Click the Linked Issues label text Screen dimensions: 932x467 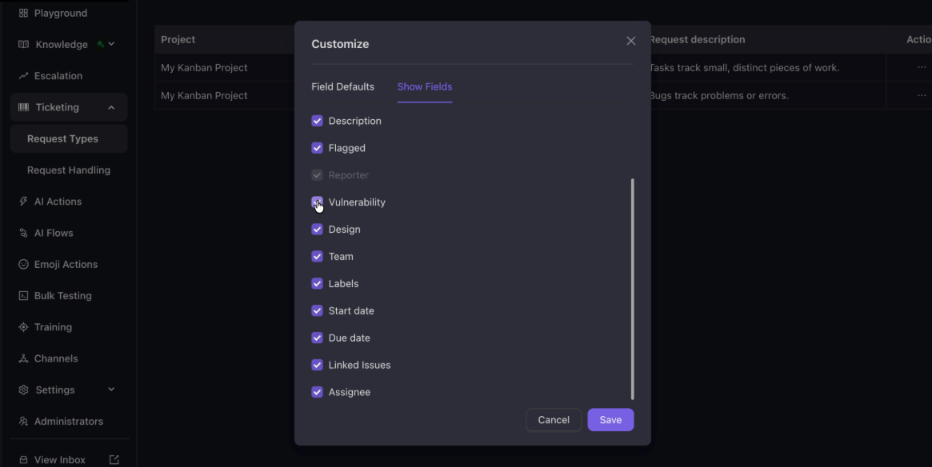click(x=360, y=365)
